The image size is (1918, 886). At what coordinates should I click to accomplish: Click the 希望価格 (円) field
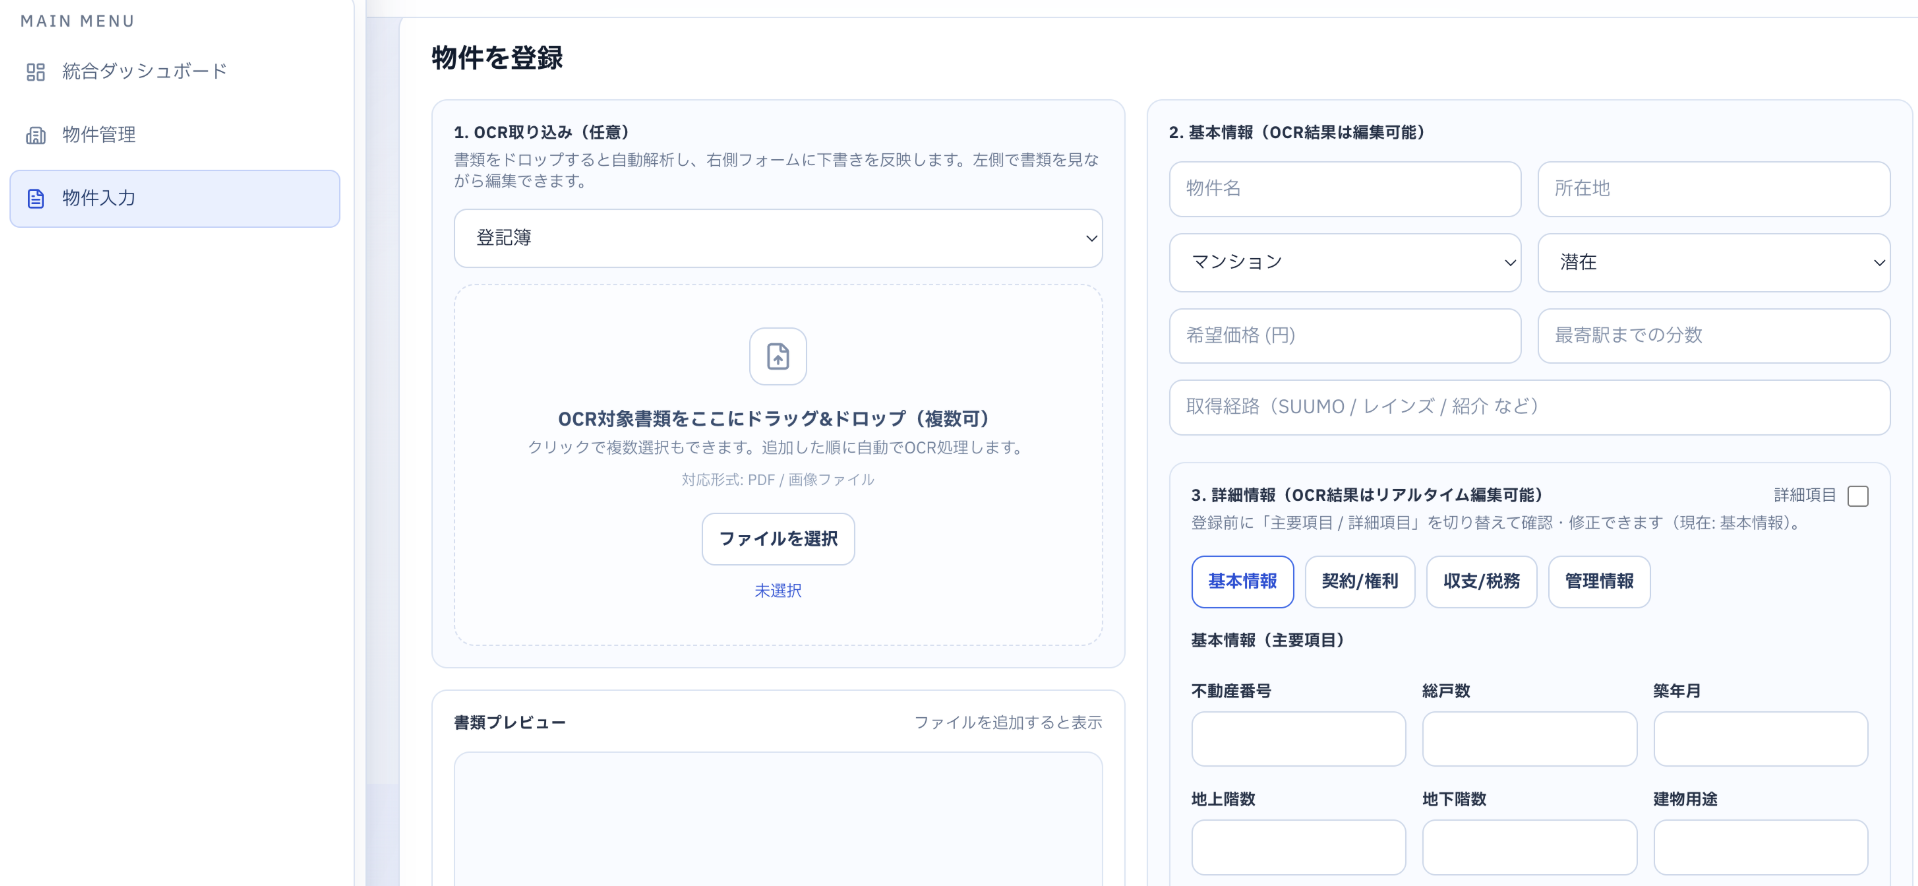(1345, 336)
